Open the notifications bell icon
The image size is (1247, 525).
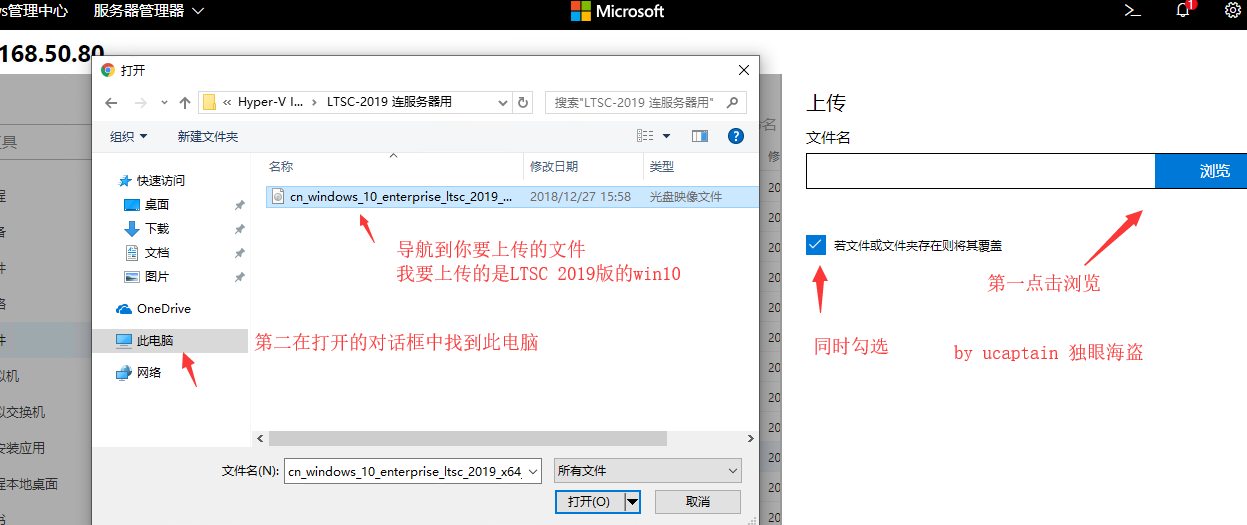click(1184, 11)
